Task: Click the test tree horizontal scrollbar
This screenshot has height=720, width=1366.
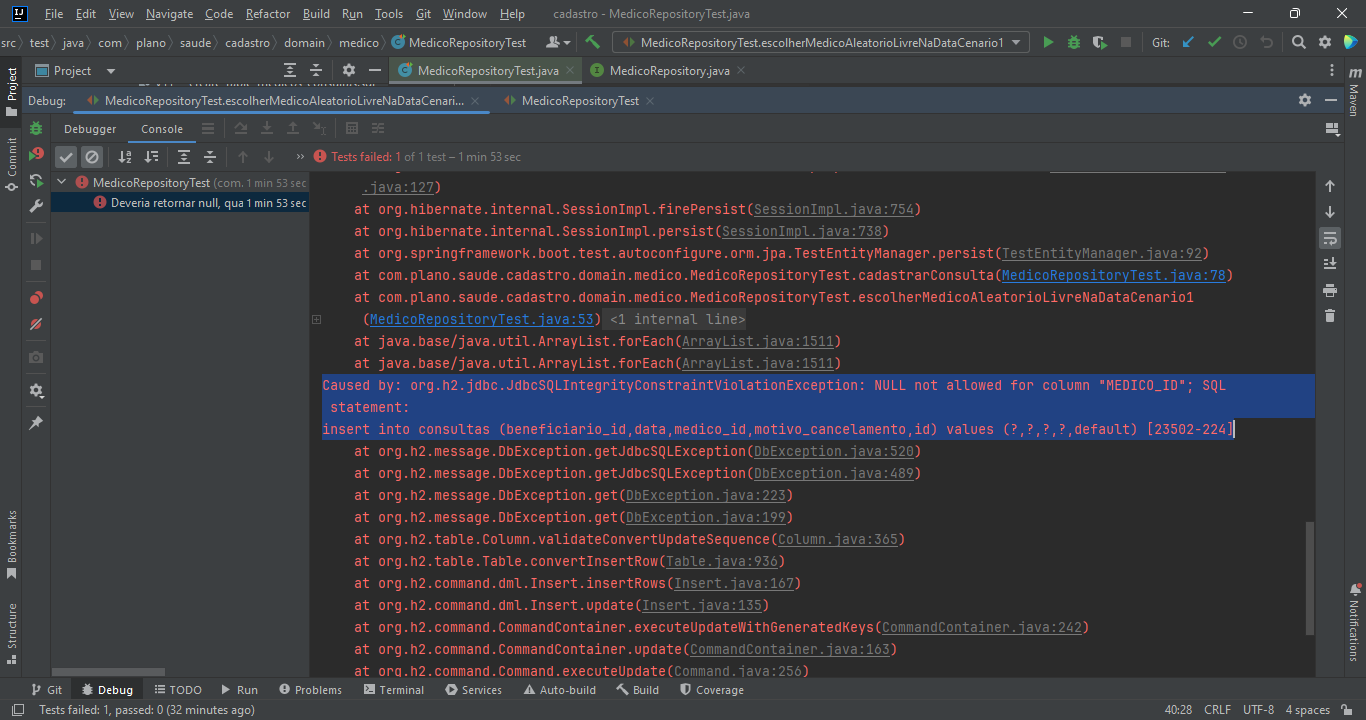Action: [x=110, y=672]
